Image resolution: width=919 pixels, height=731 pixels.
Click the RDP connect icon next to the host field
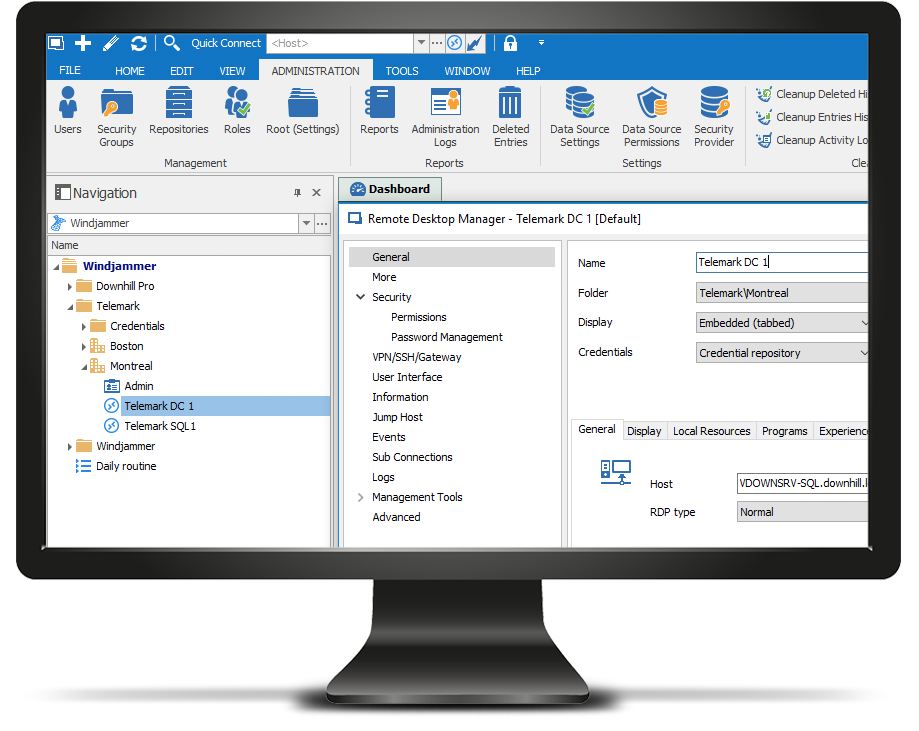tap(454, 43)
